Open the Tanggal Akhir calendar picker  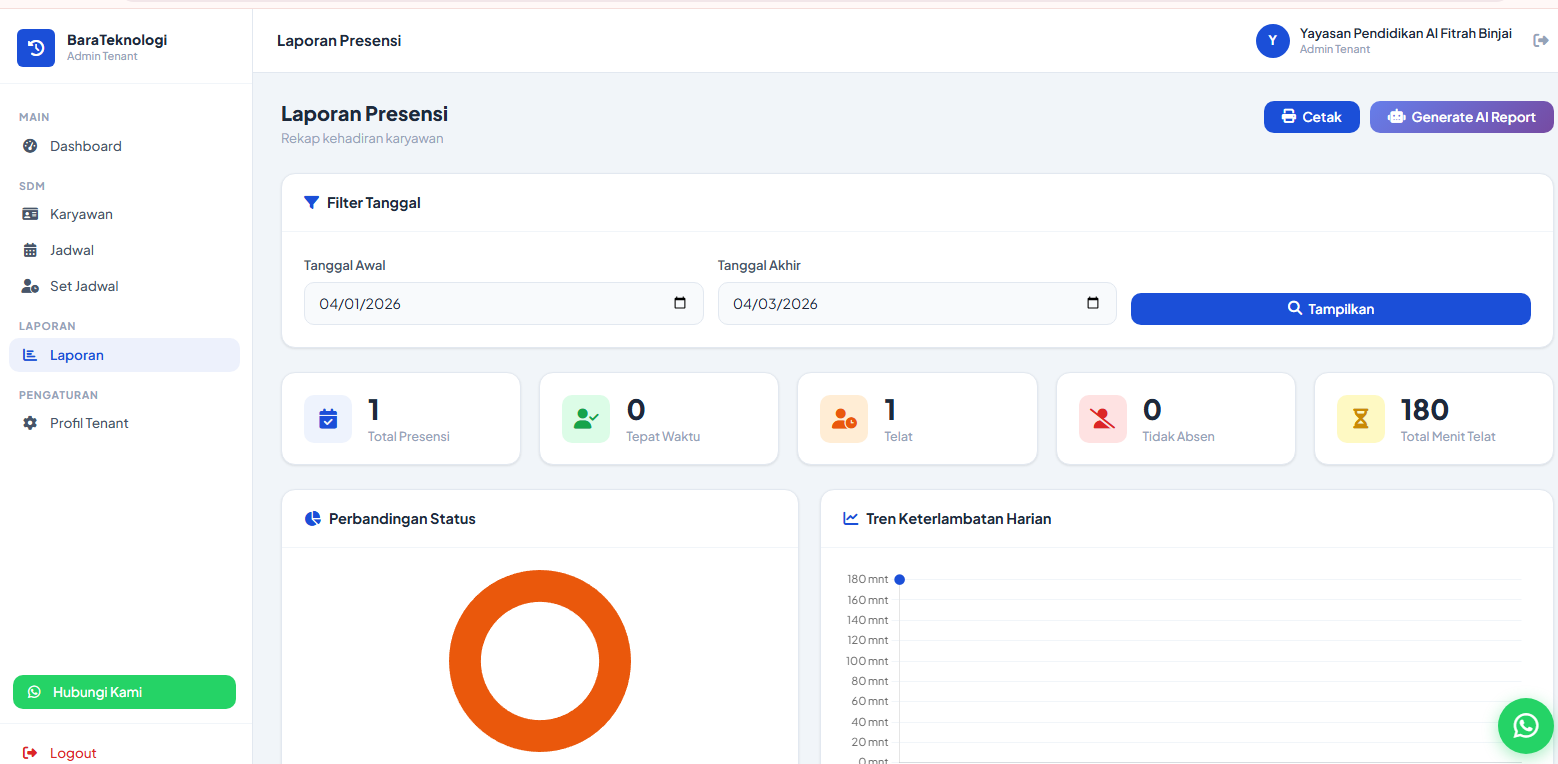(x=1093, y=303)
